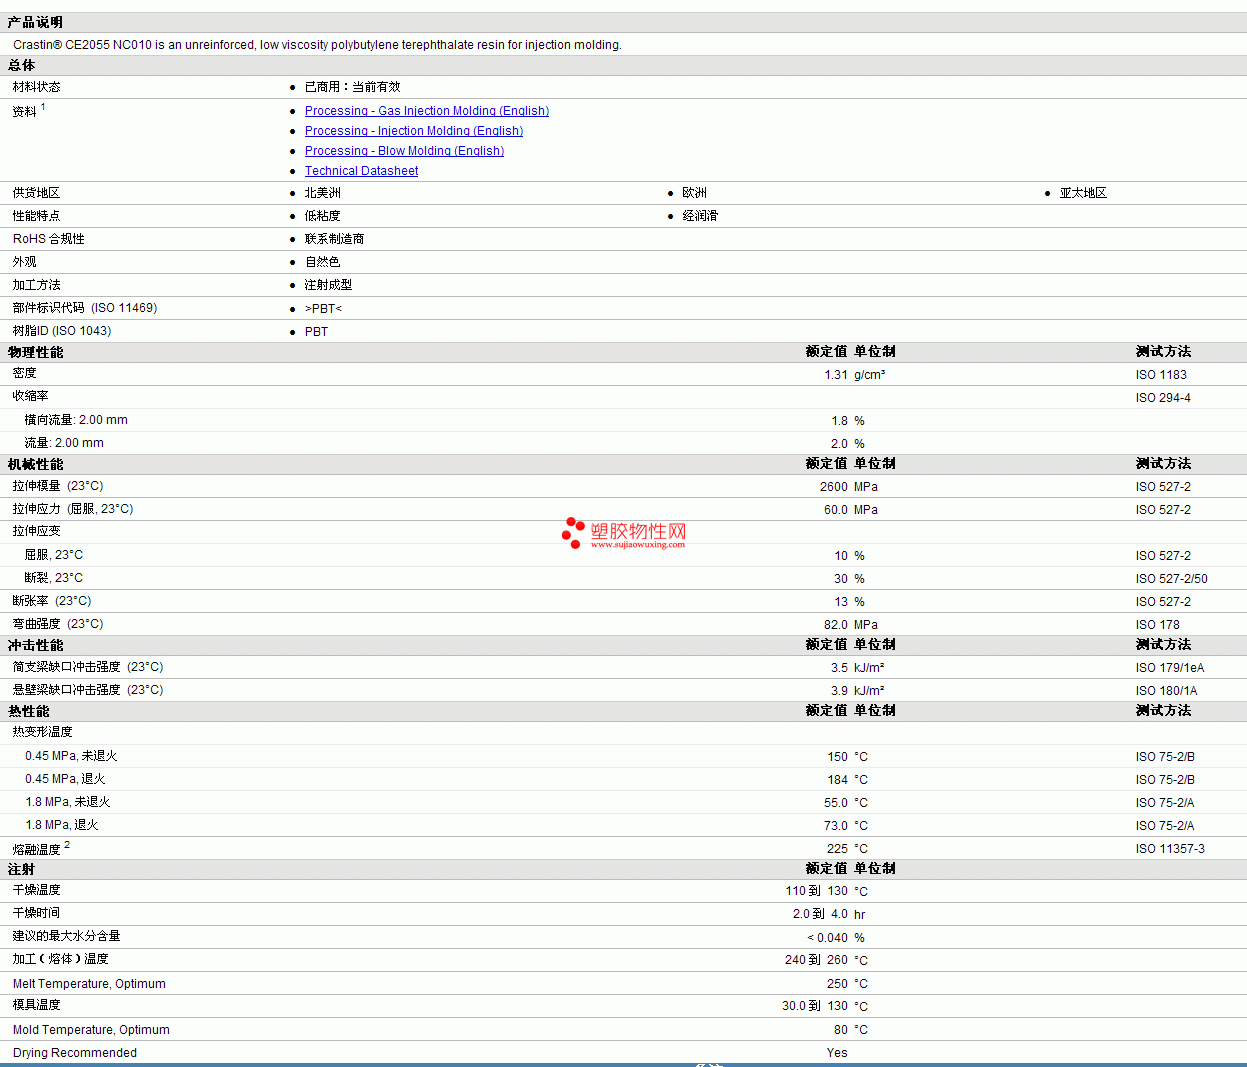This screenshot has height=1067, width=1247.
Task: Click the 弯曲强度 (23°C) label
Action: pos(58,624)
